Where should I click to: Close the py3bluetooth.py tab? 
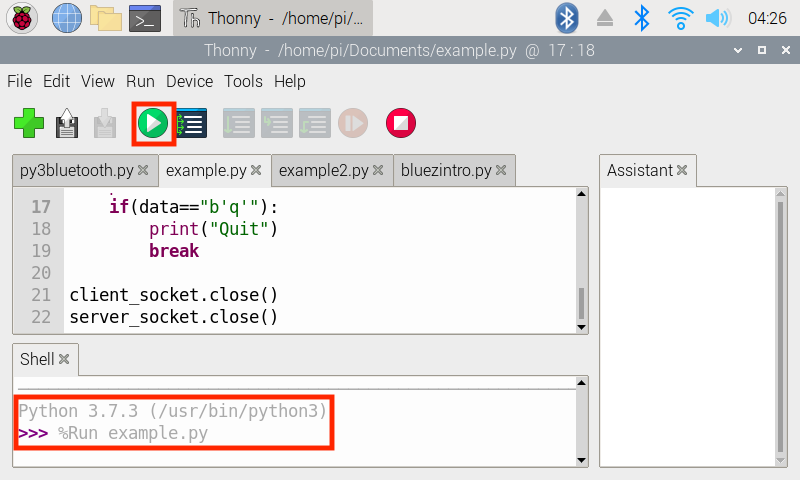(x=143, y=170)
